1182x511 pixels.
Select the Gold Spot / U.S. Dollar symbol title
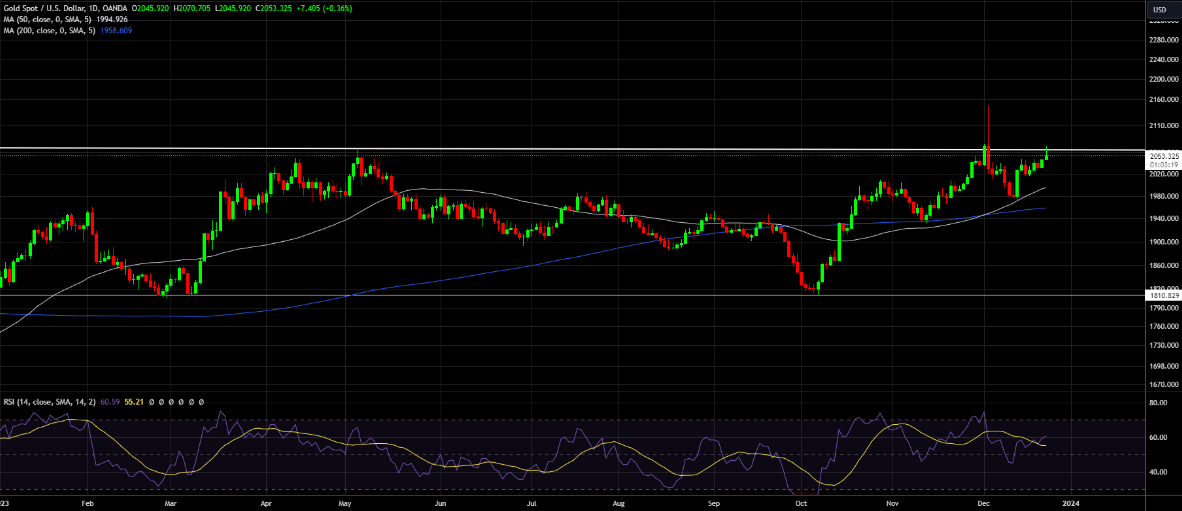(x=52, y=7)
